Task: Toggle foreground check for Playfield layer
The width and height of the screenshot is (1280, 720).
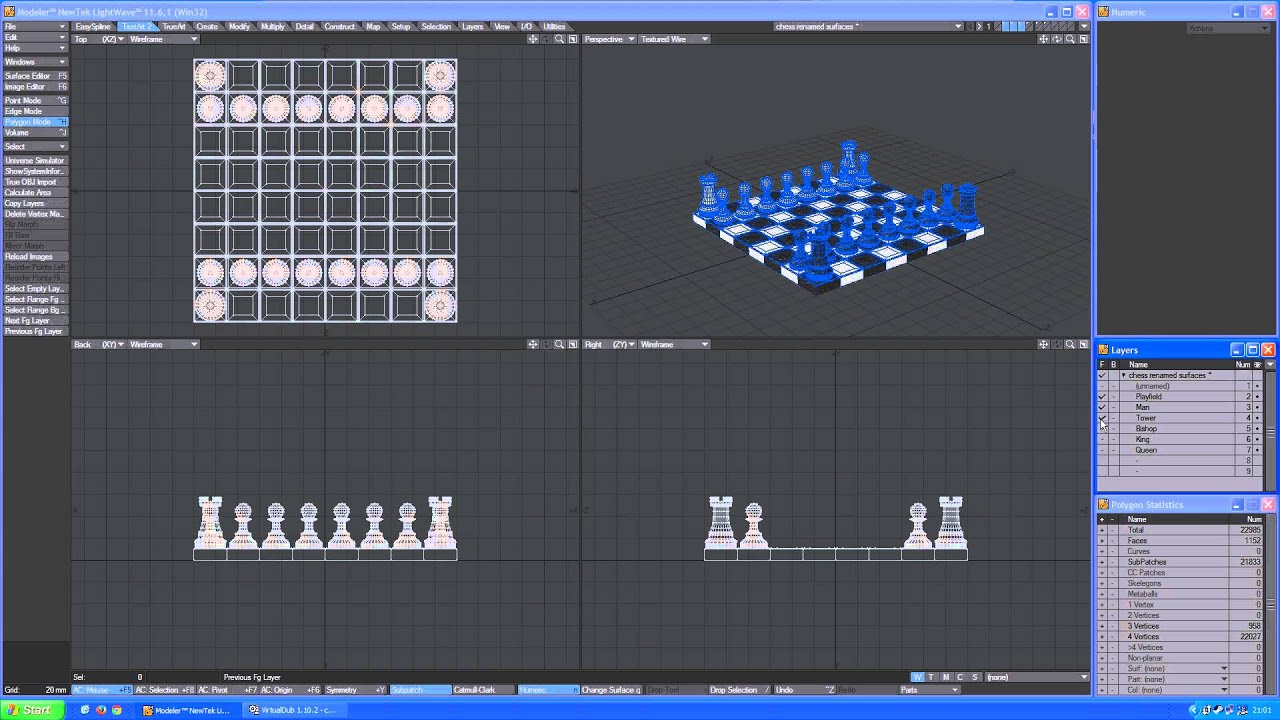Action: (1102, 397)
